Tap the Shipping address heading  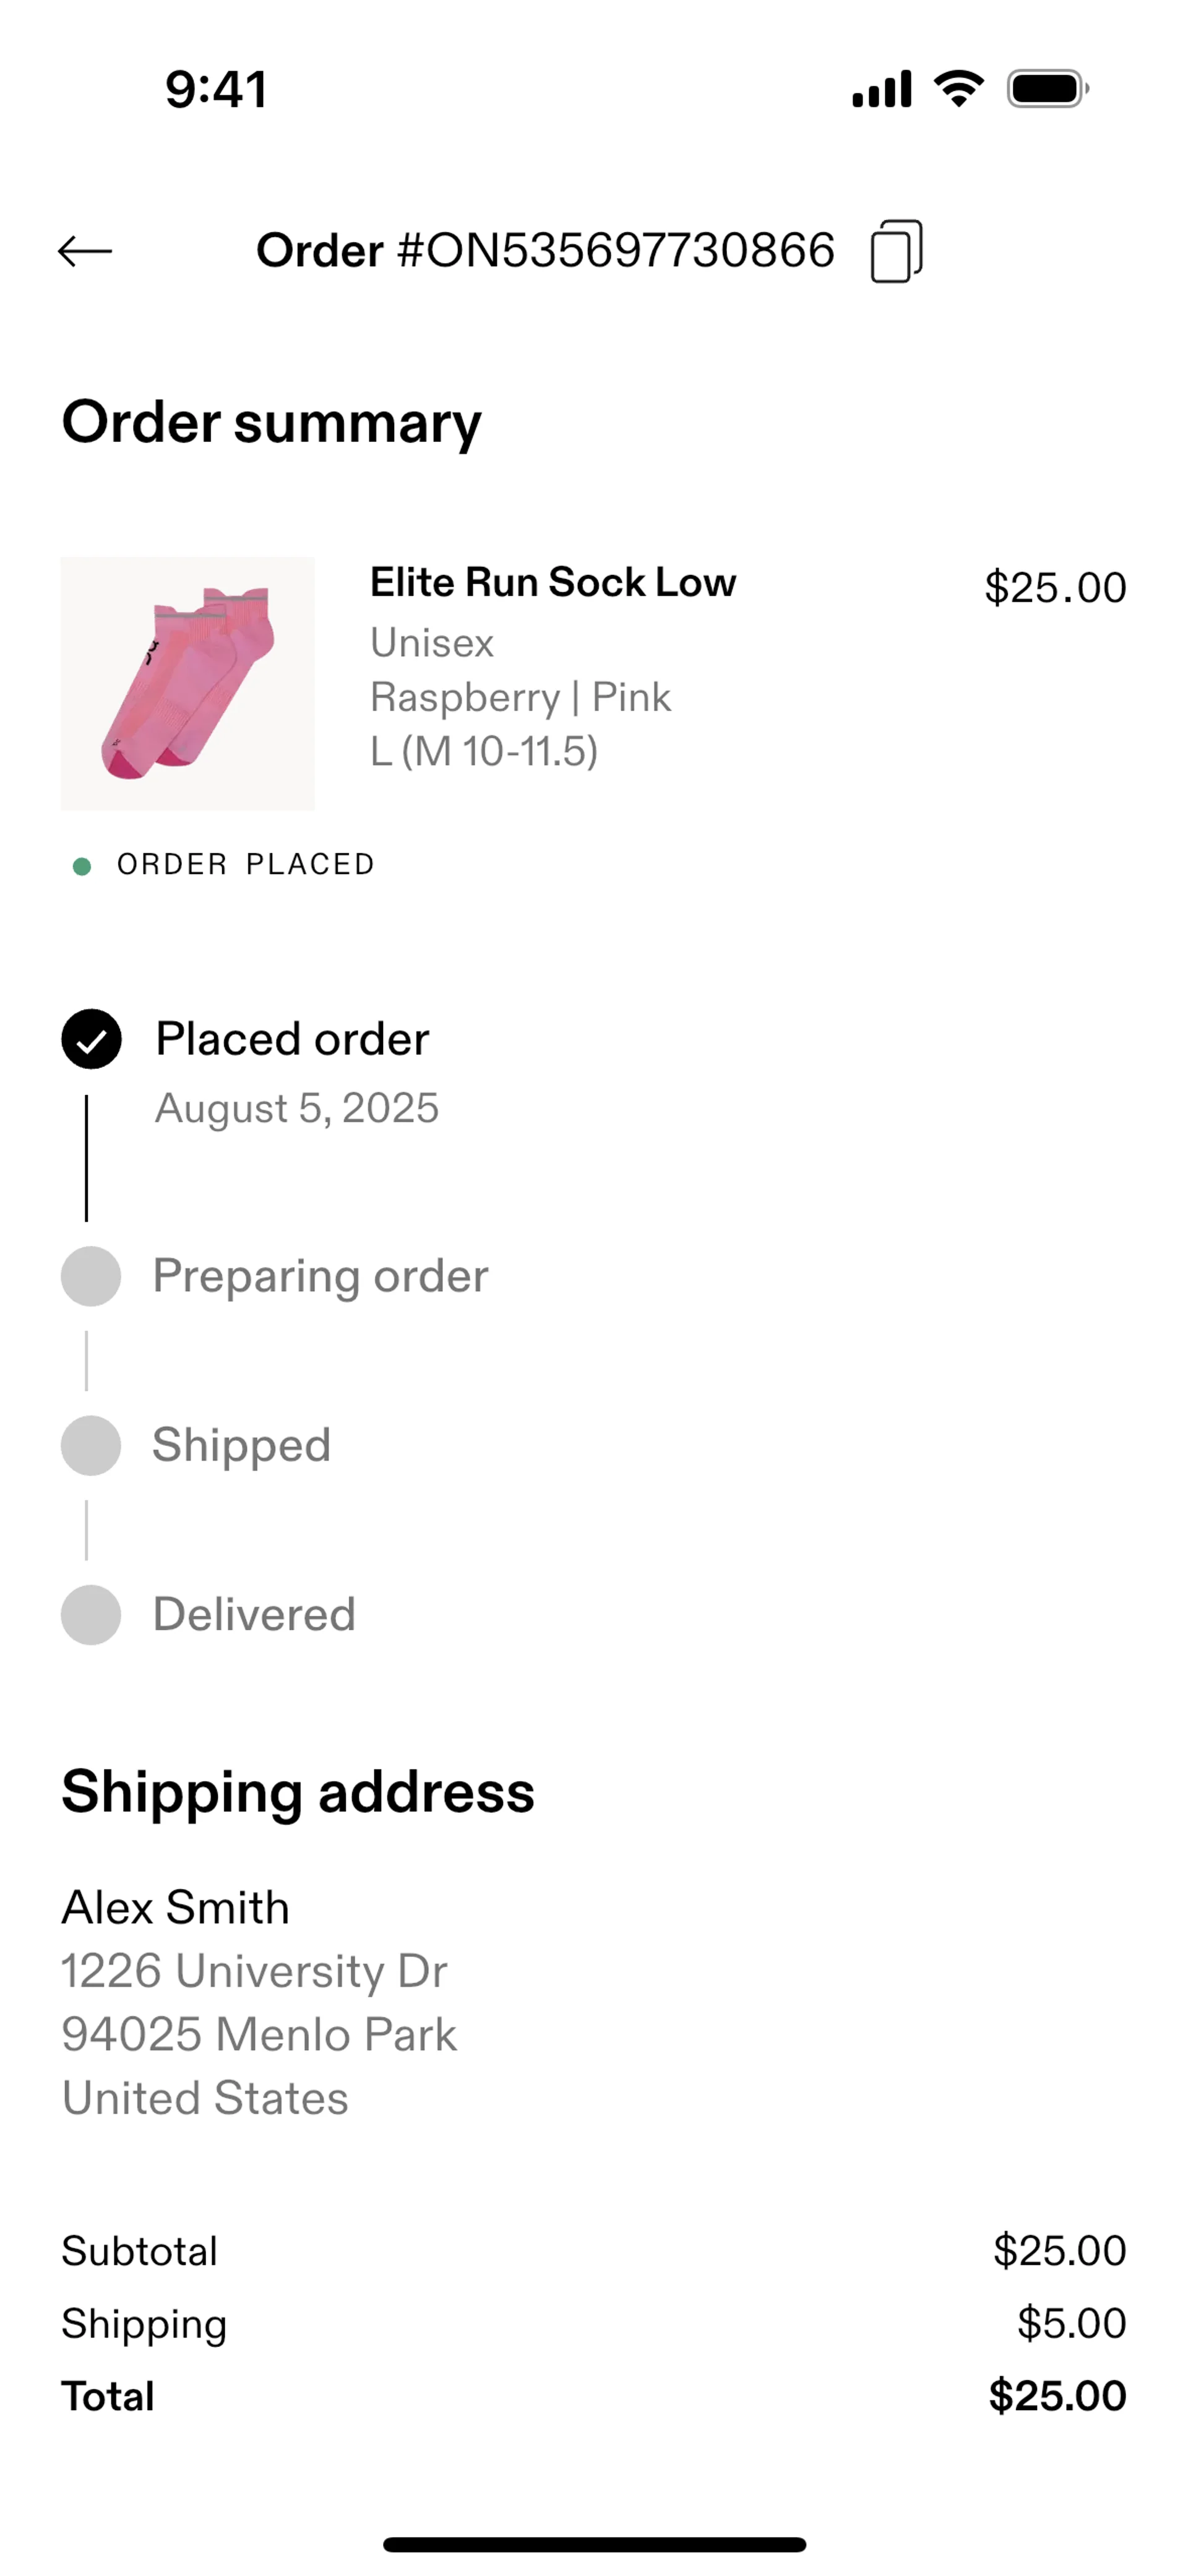point(298,1791)
